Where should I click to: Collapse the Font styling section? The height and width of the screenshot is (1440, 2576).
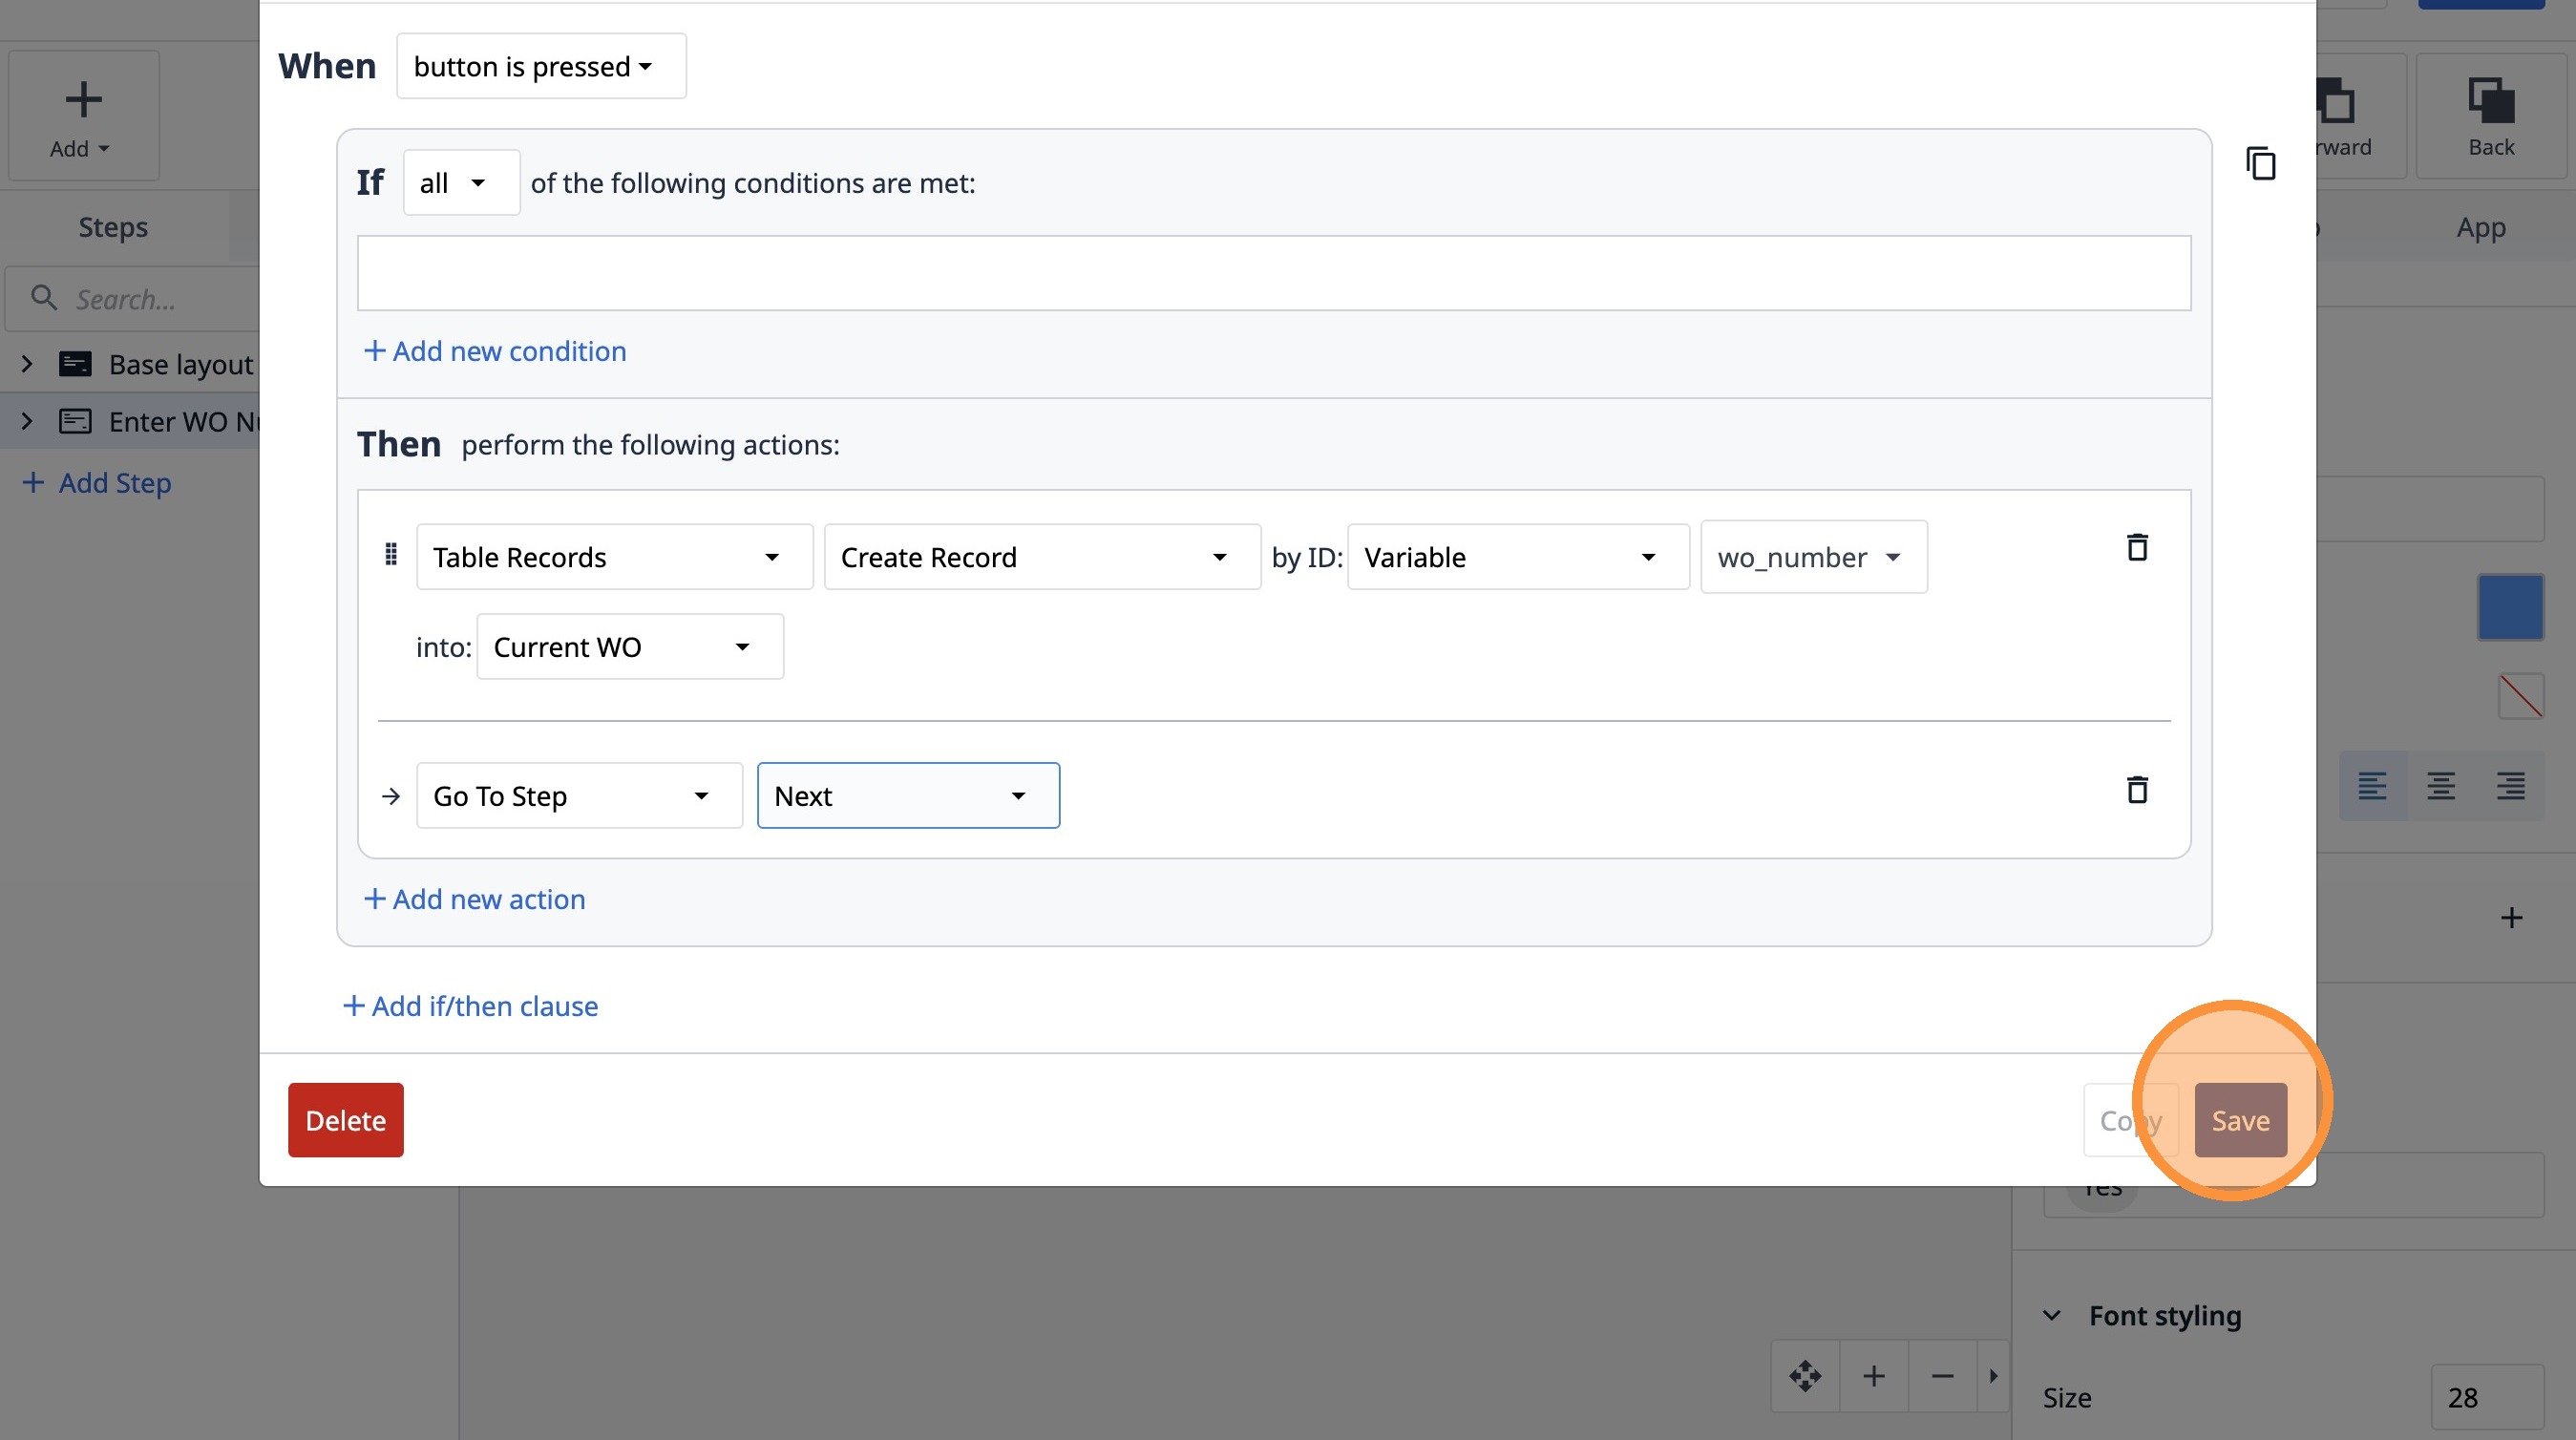(2052, 1316)
